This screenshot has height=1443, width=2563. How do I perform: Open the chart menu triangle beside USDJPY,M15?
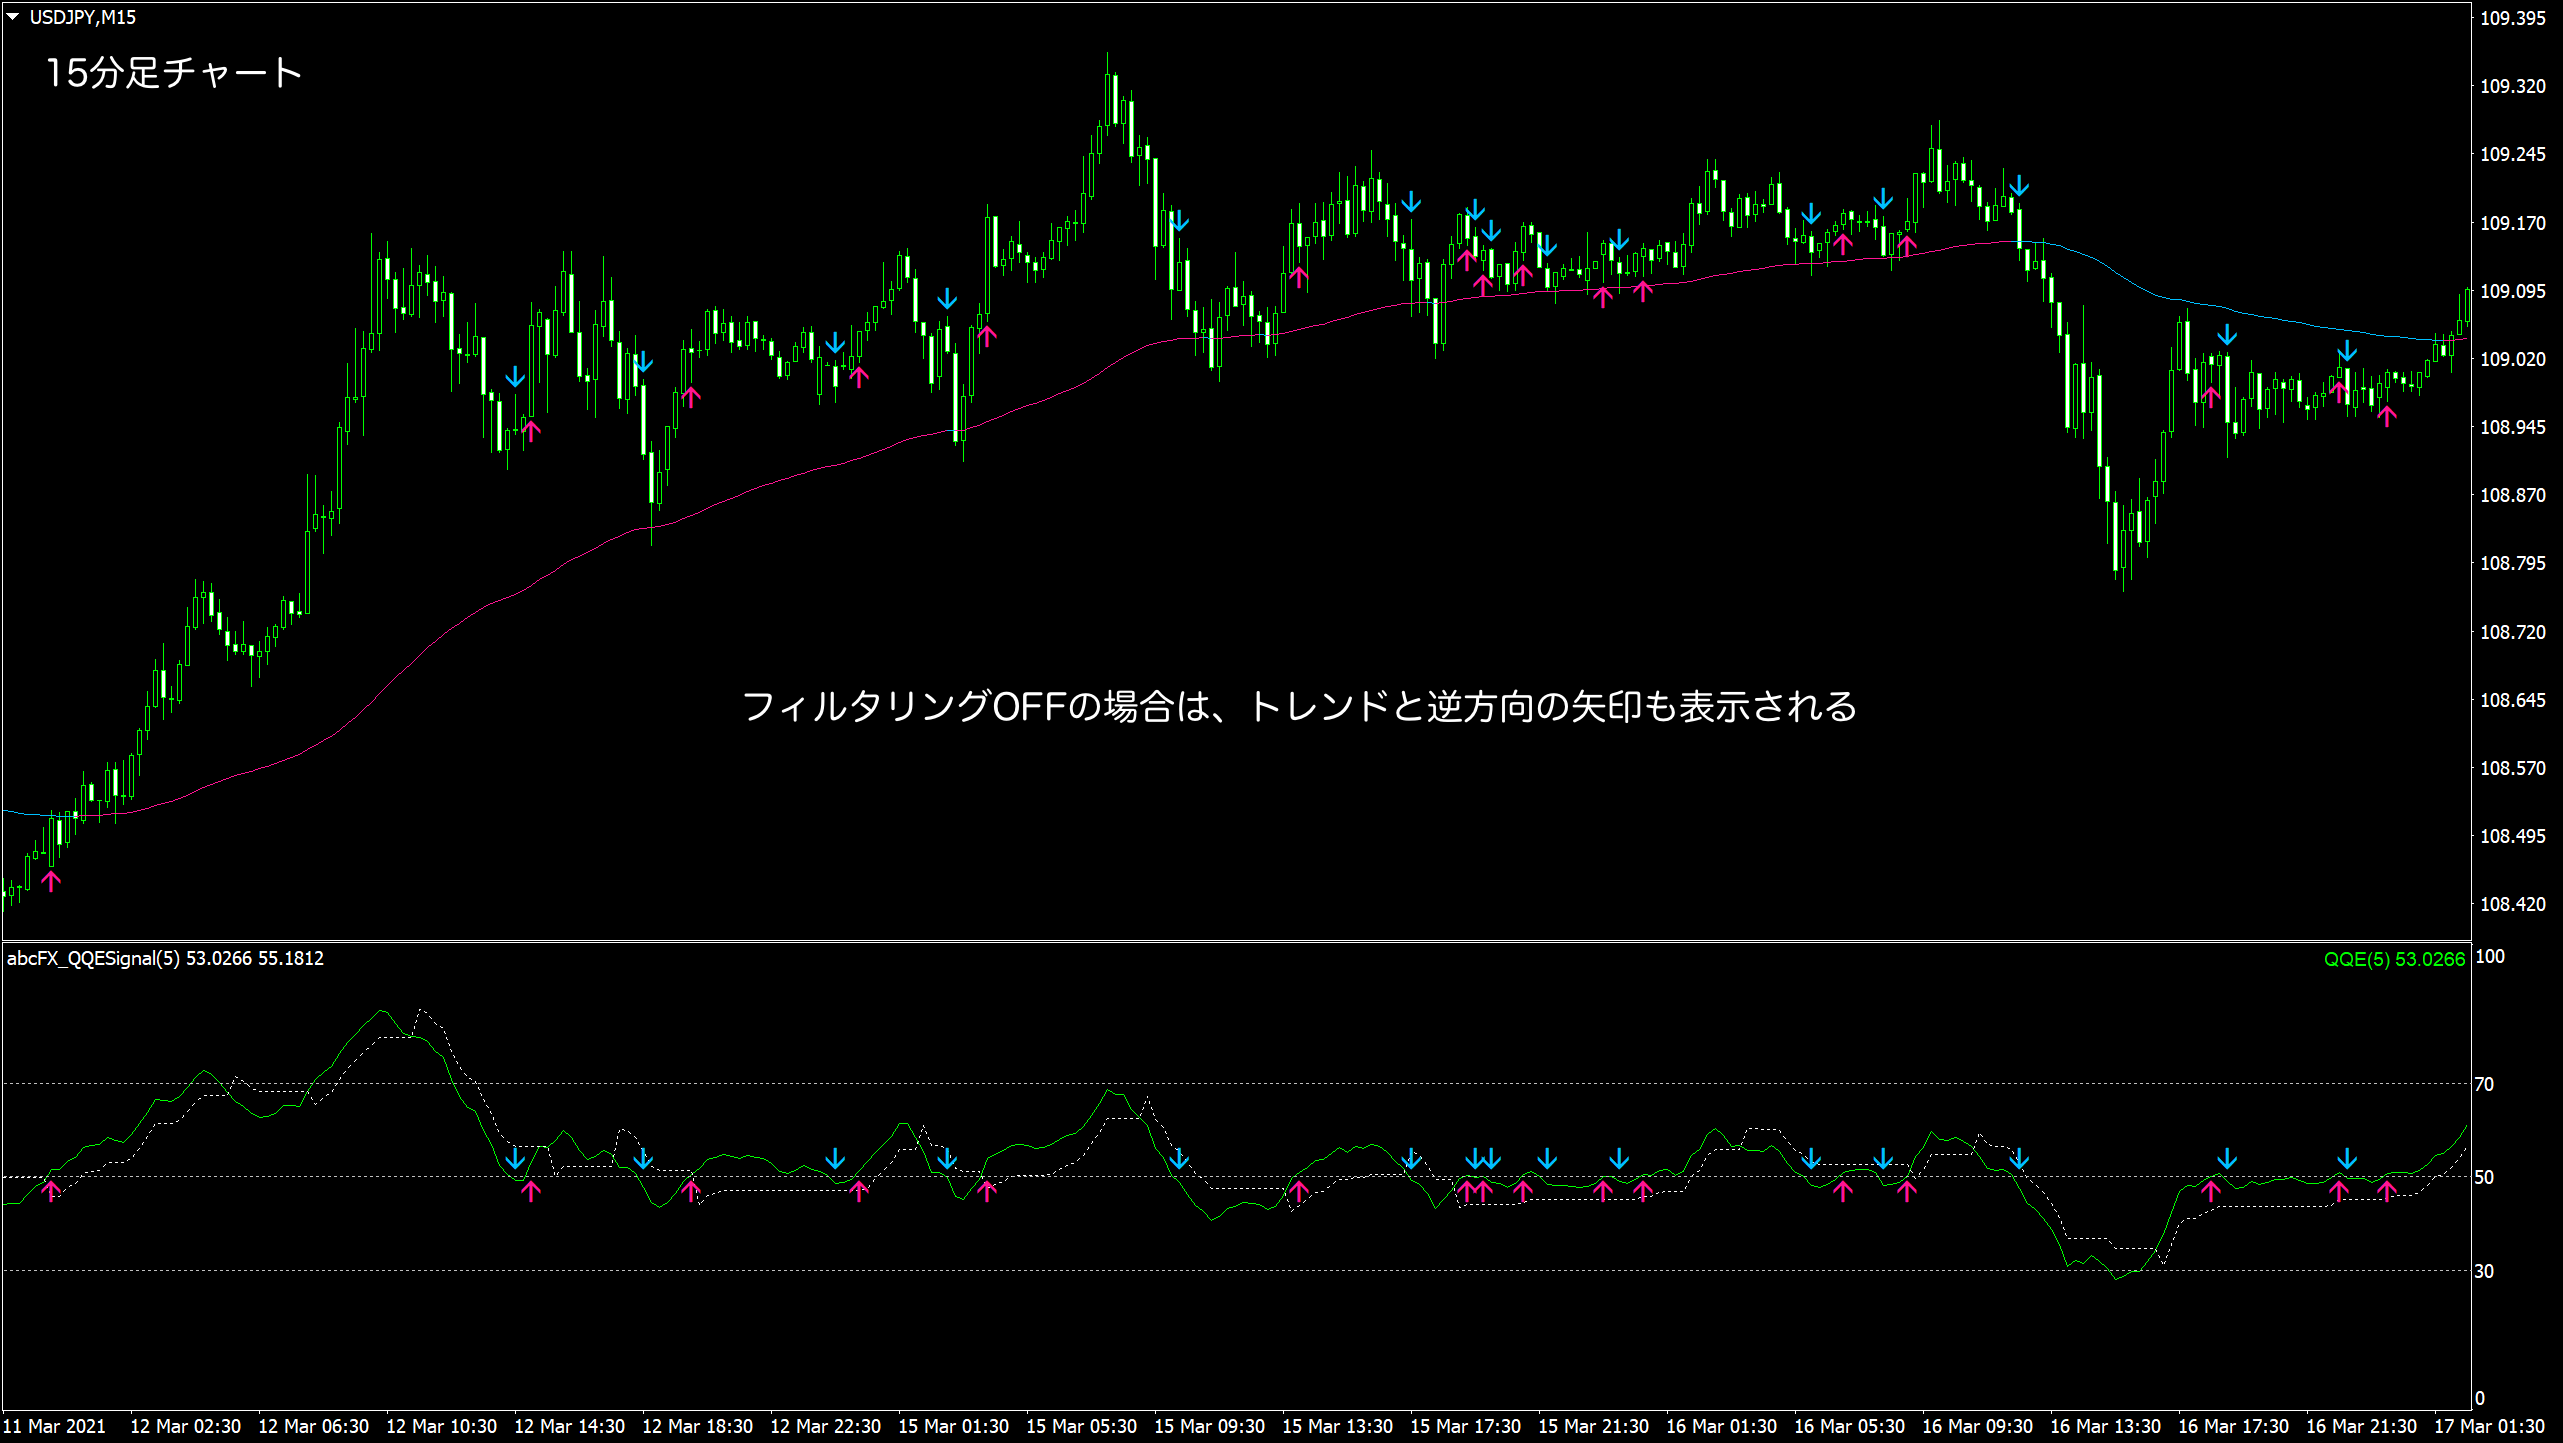(13, 17)
